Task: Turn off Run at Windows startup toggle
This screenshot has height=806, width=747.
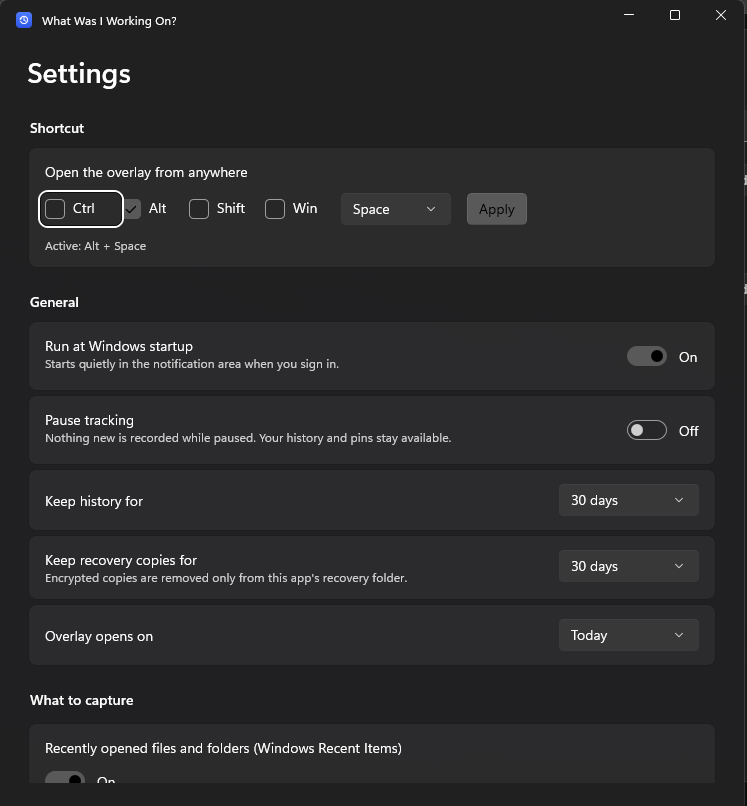Action: pyautogui.click(x=647, y=356)
